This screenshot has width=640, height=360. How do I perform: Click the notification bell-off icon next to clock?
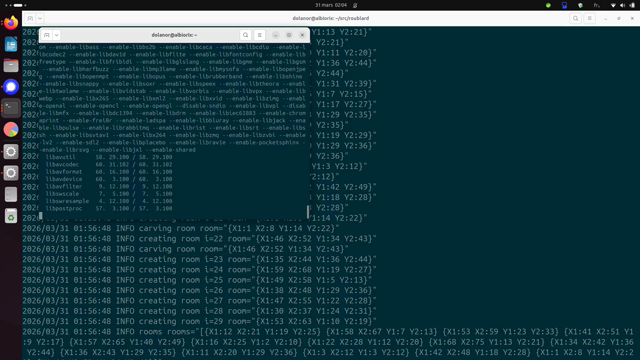click(355, 5)
